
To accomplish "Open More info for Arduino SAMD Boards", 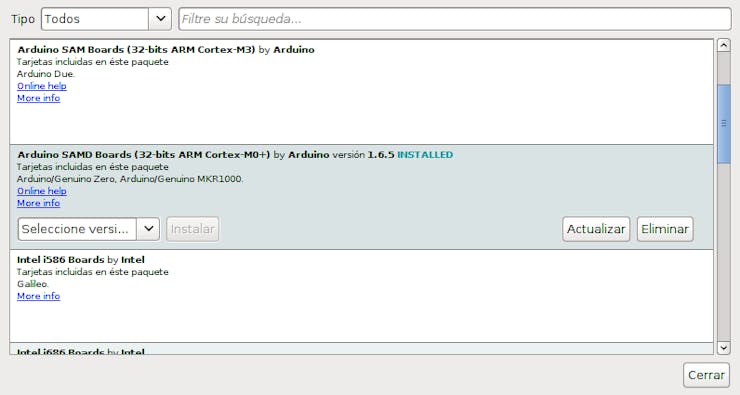I will pos(39,203).
